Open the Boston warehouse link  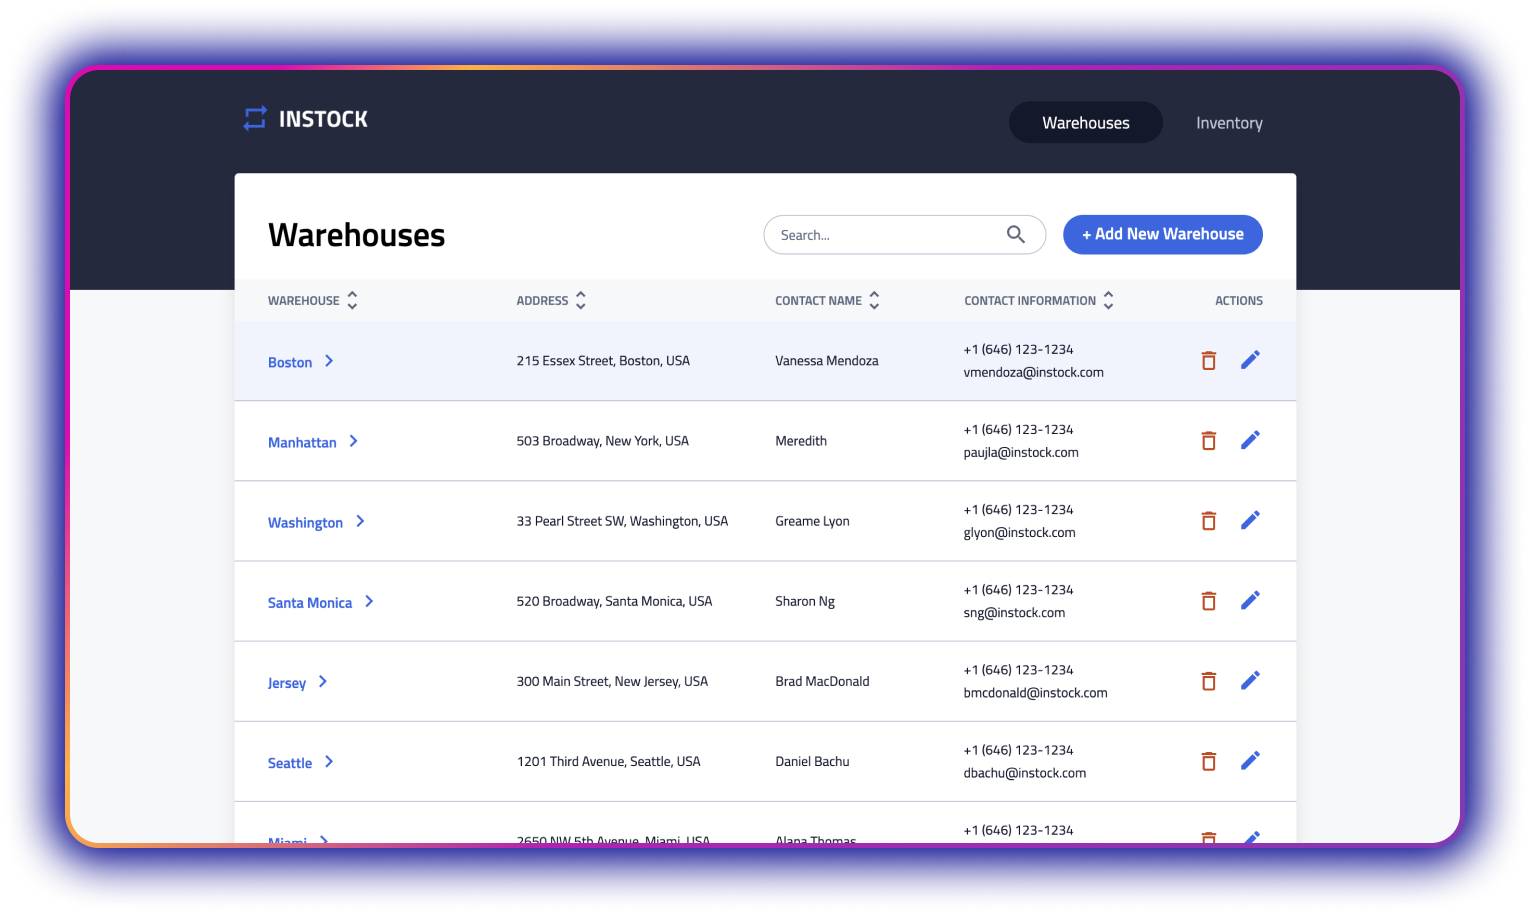(x=290, y=362)
